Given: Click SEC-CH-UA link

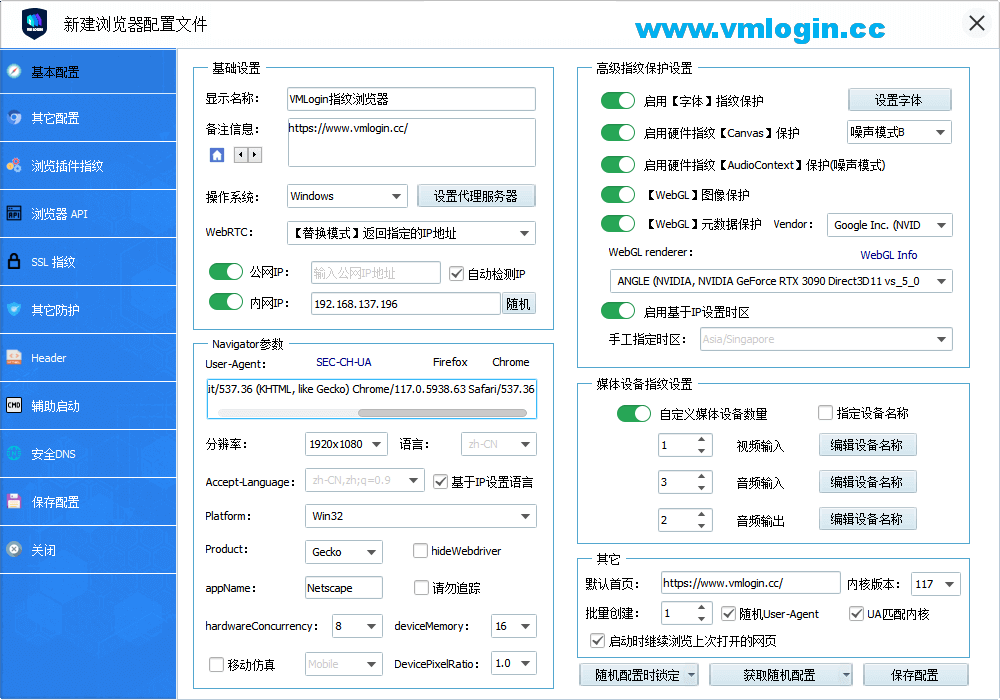Looking at the screenshot, I should (343, 362).
